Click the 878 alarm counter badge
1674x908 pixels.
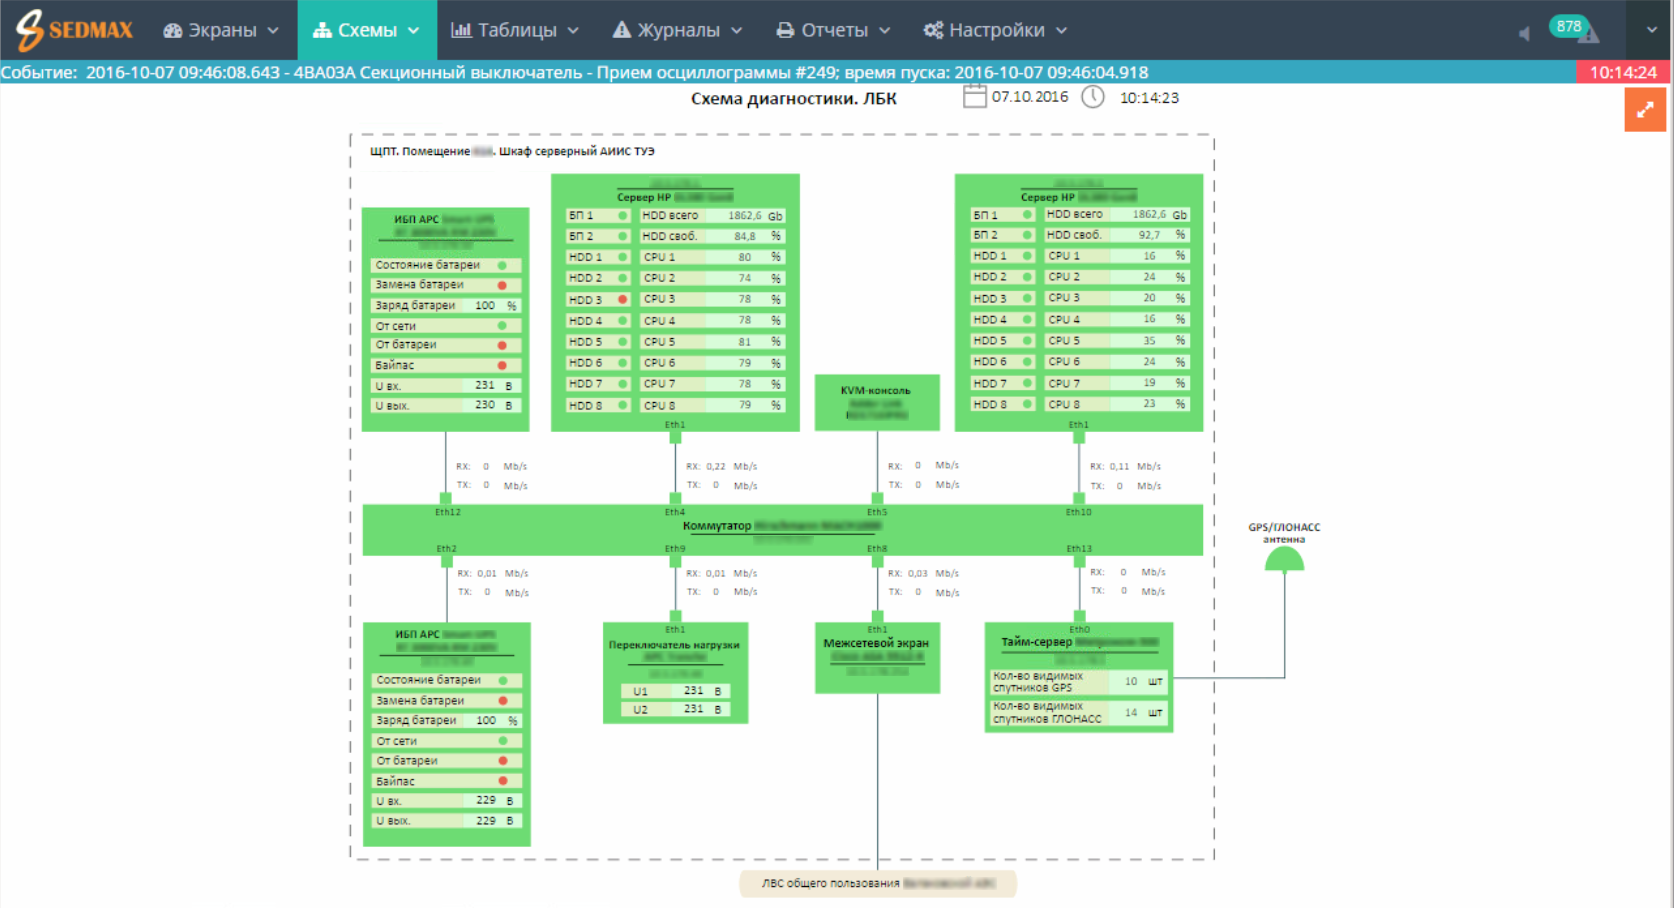[x=1568, y=26]
